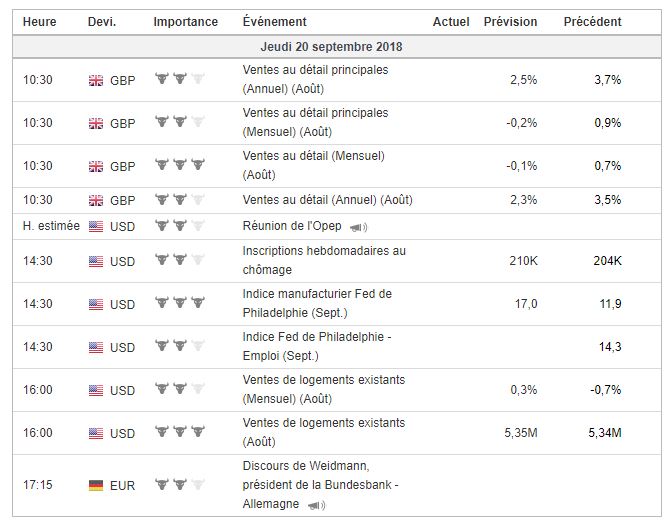Click the Importance column header
Screen dimensions: 671x529
[185, 22]
